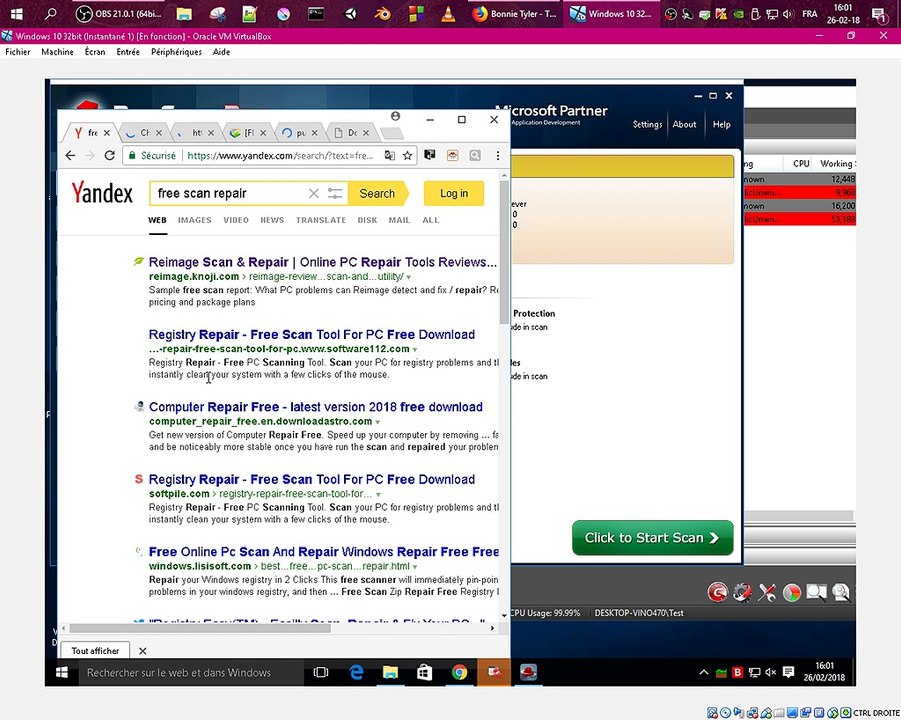Open Unity from the host taskbar
The height and width of the screenshot is (720, 901).
point(350,14)
